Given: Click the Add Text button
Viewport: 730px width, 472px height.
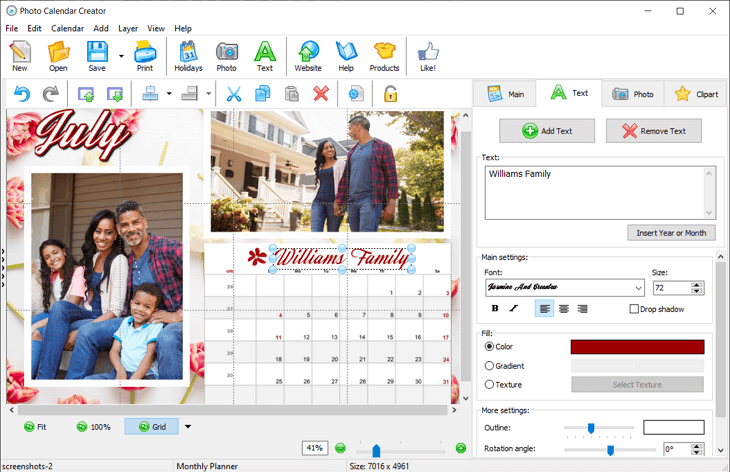Looking at the screenshot, I should [547, 131].
